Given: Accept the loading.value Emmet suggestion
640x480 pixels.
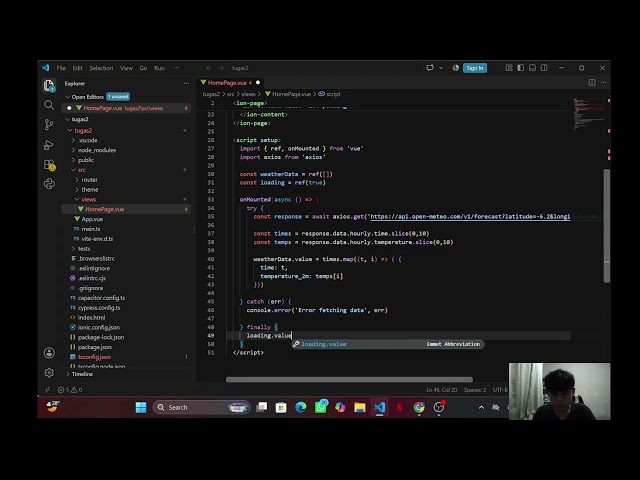Looking at the screenshot, I should 387,344.
